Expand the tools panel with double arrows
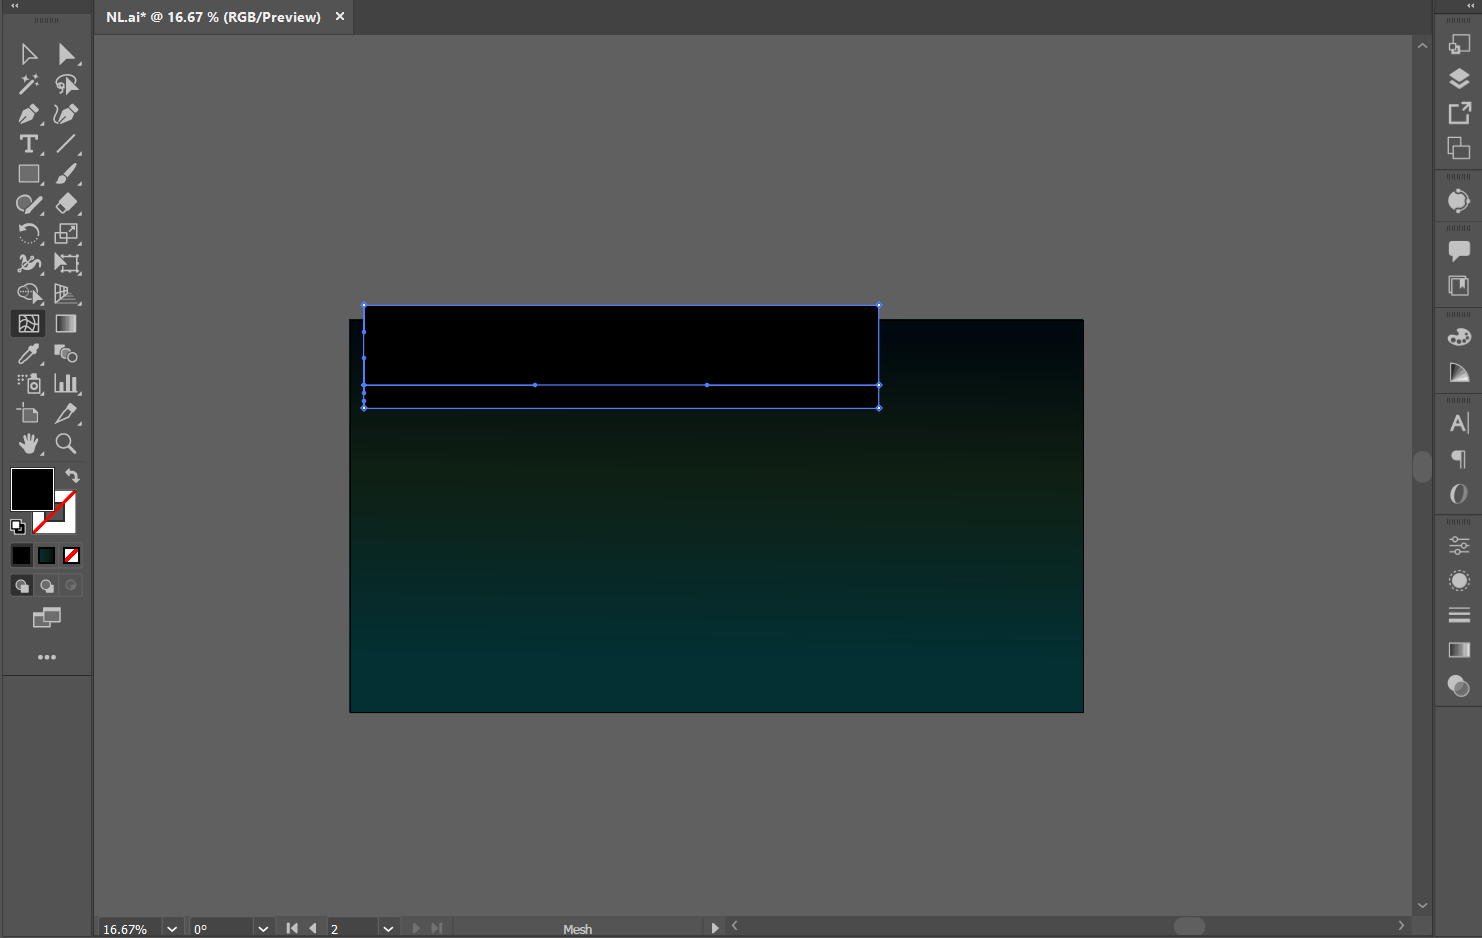Image resolution: width=1482 pixels, height=938 pixels. click(x=15, y=6)
